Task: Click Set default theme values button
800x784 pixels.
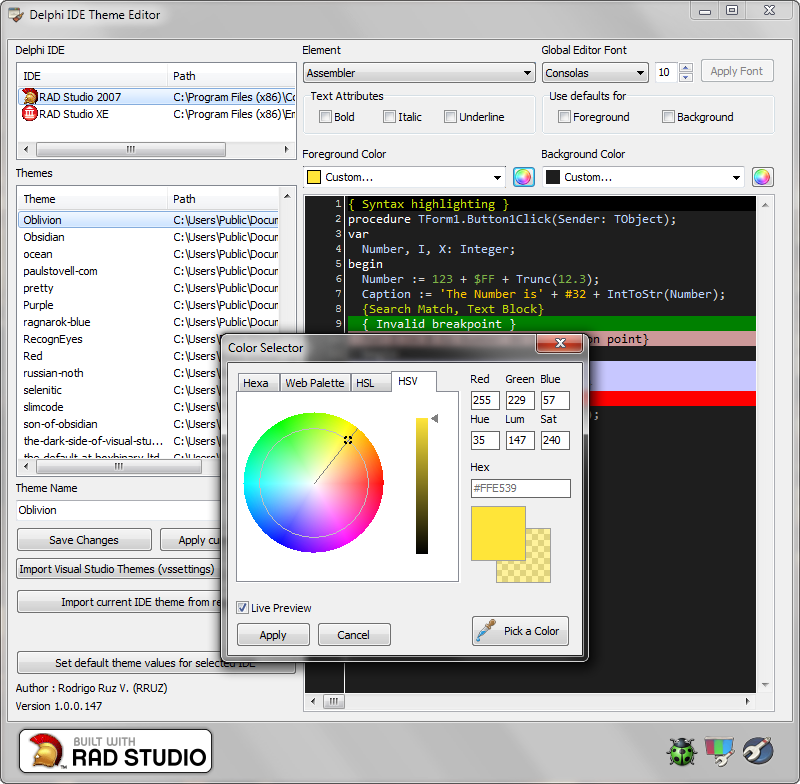Action: click(x=156, y=663)
